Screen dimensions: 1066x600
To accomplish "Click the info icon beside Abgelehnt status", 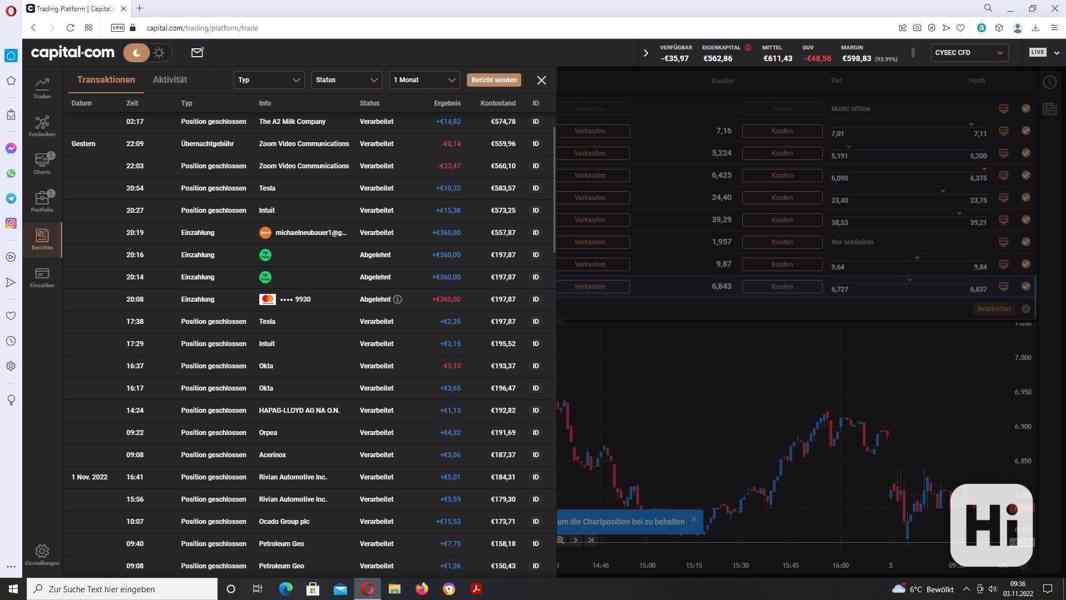I will pyautogui.click(x=397, y=299).
